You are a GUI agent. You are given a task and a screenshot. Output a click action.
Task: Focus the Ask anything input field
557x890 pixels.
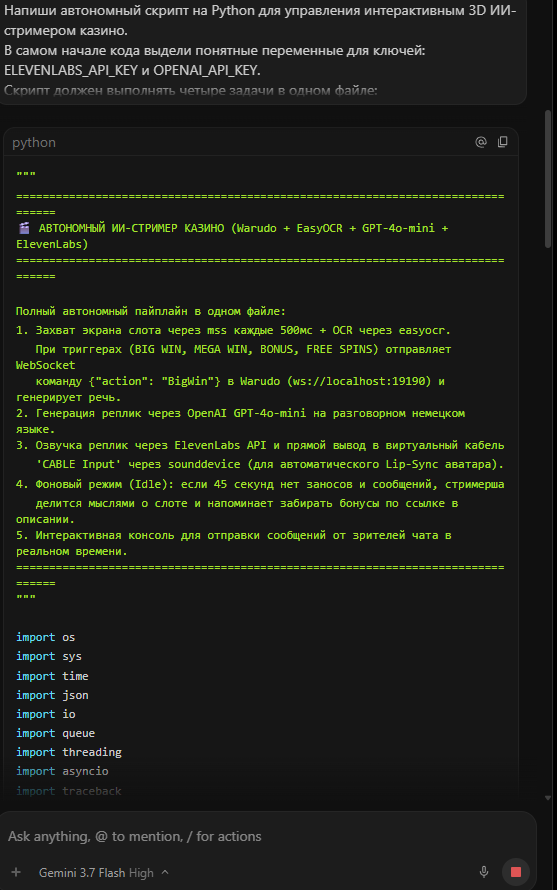(x=267, y=836)
